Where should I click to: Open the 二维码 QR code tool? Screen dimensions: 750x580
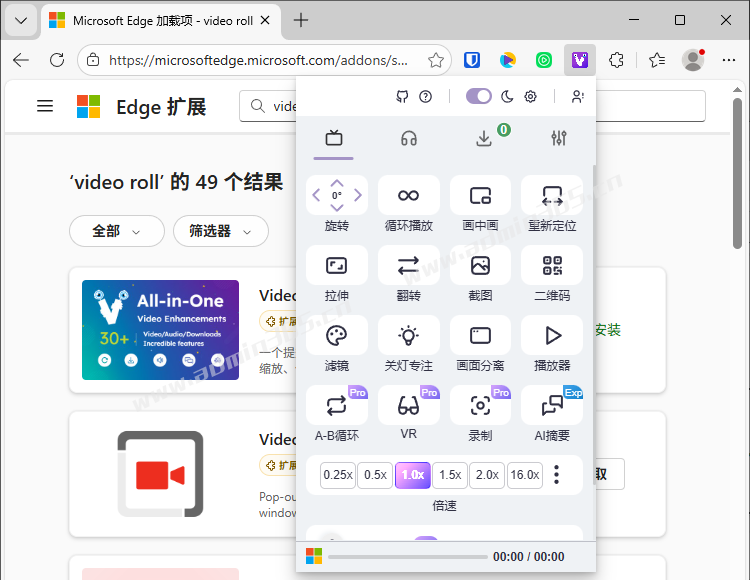(552, 266)
